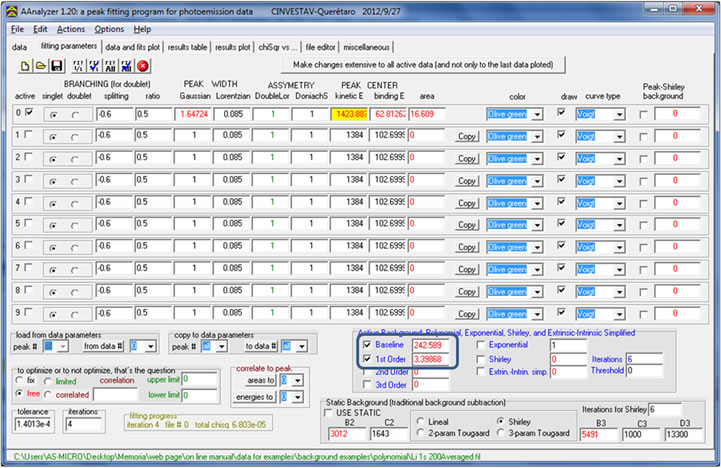The image size is (721, 468).
Task: Click the save floppy disk icon
Action: click(x=59, y=65)
